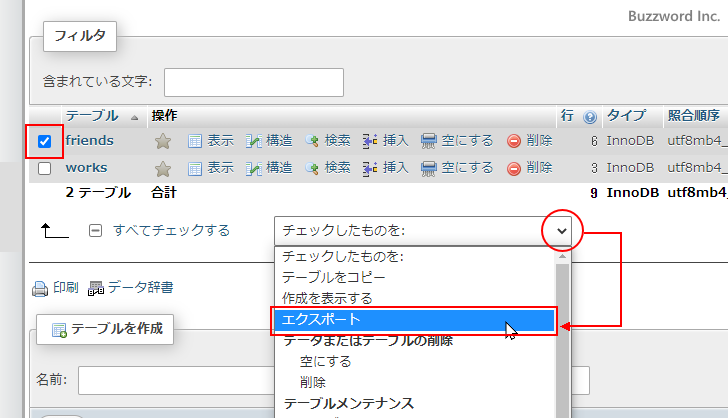The height and width of the screenshot is (418, 728).
Task: Click help icon next to 行 header
Action: pos(590,117)
